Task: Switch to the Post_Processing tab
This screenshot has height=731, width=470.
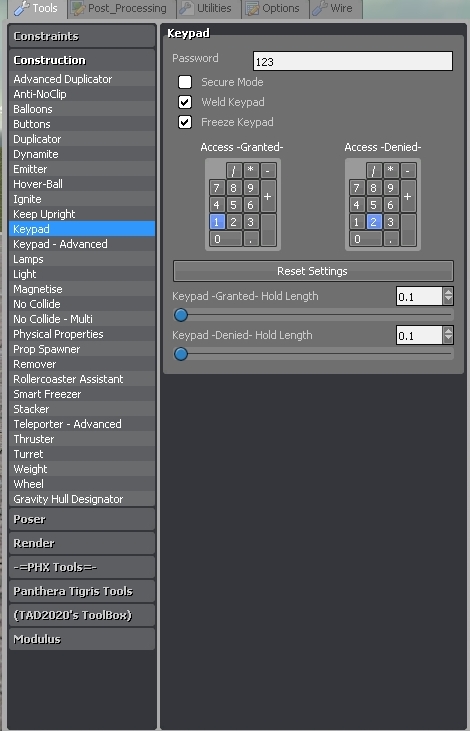Action: coord(122,8)
